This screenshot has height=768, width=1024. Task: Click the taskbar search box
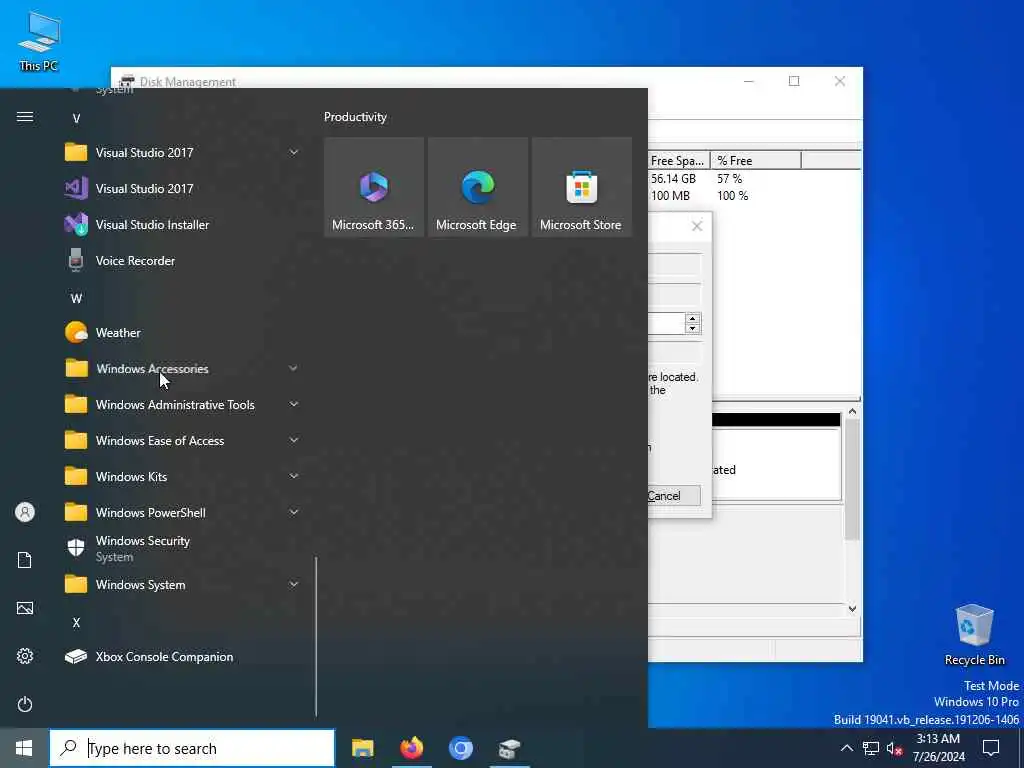point(192,748)
